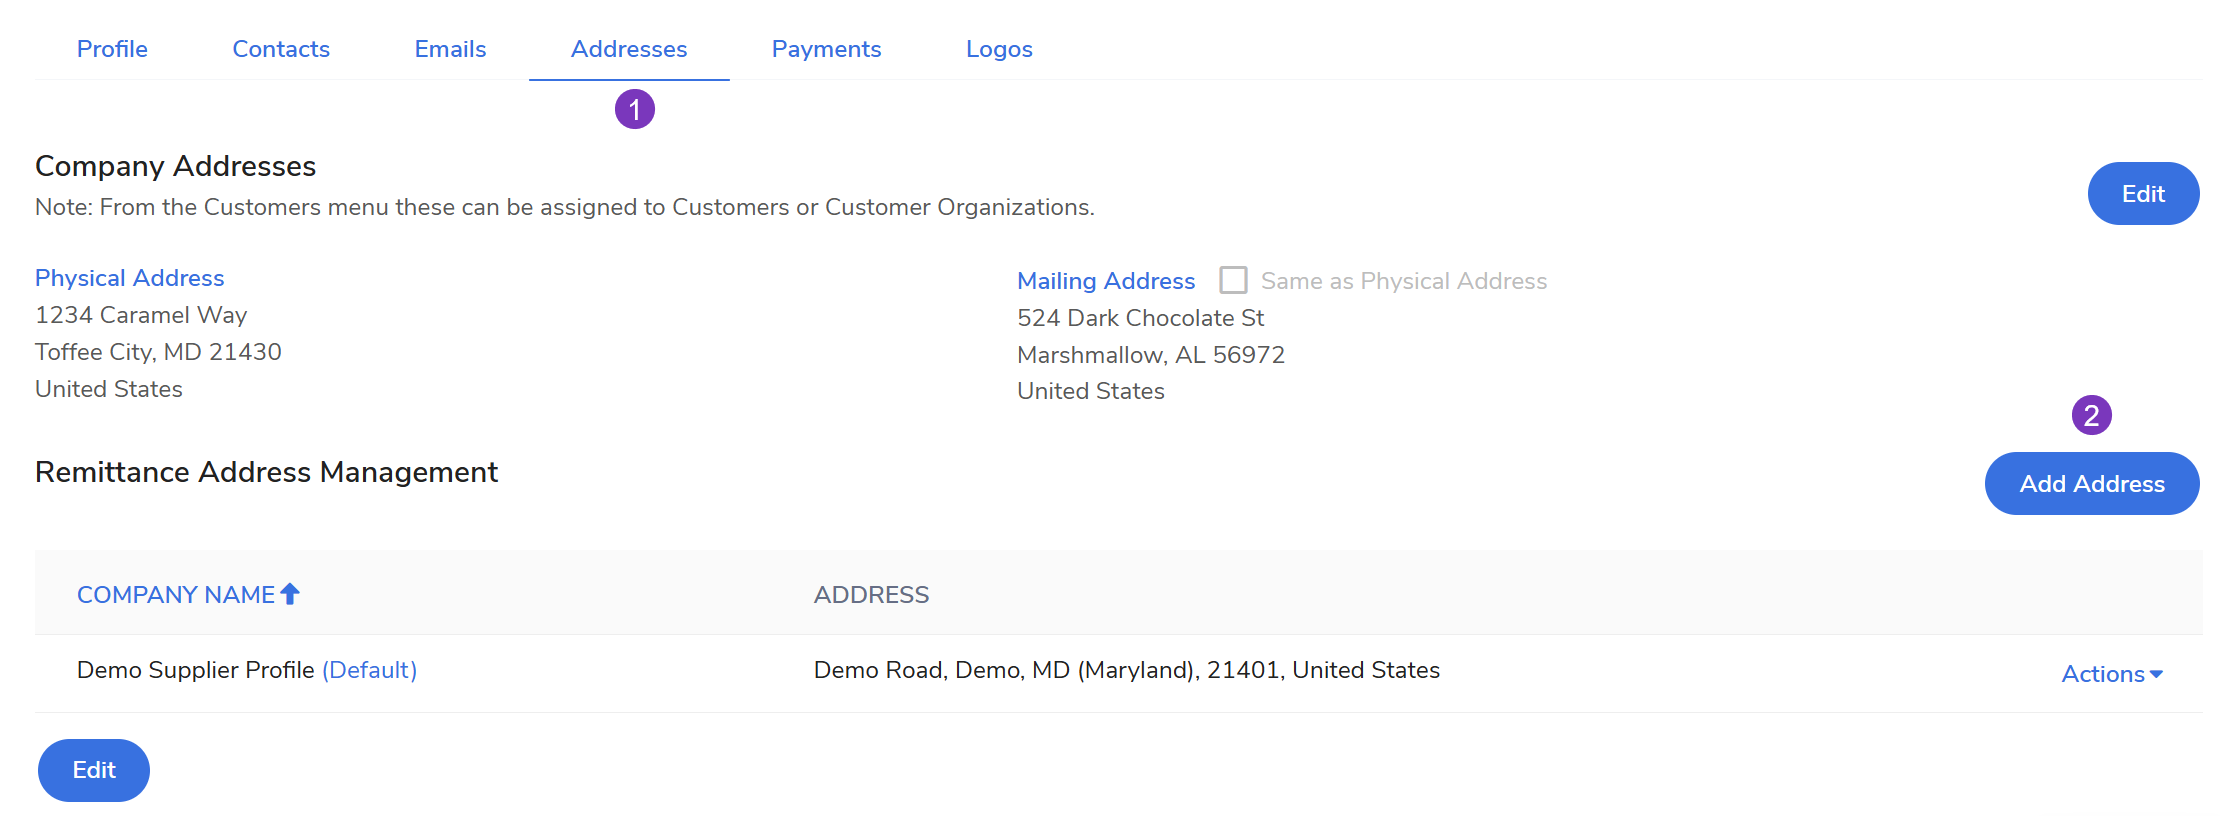2221x816 pixels.
Task: Enable Same as Physical Address checkbox
Action: (x=1233, y=280)
